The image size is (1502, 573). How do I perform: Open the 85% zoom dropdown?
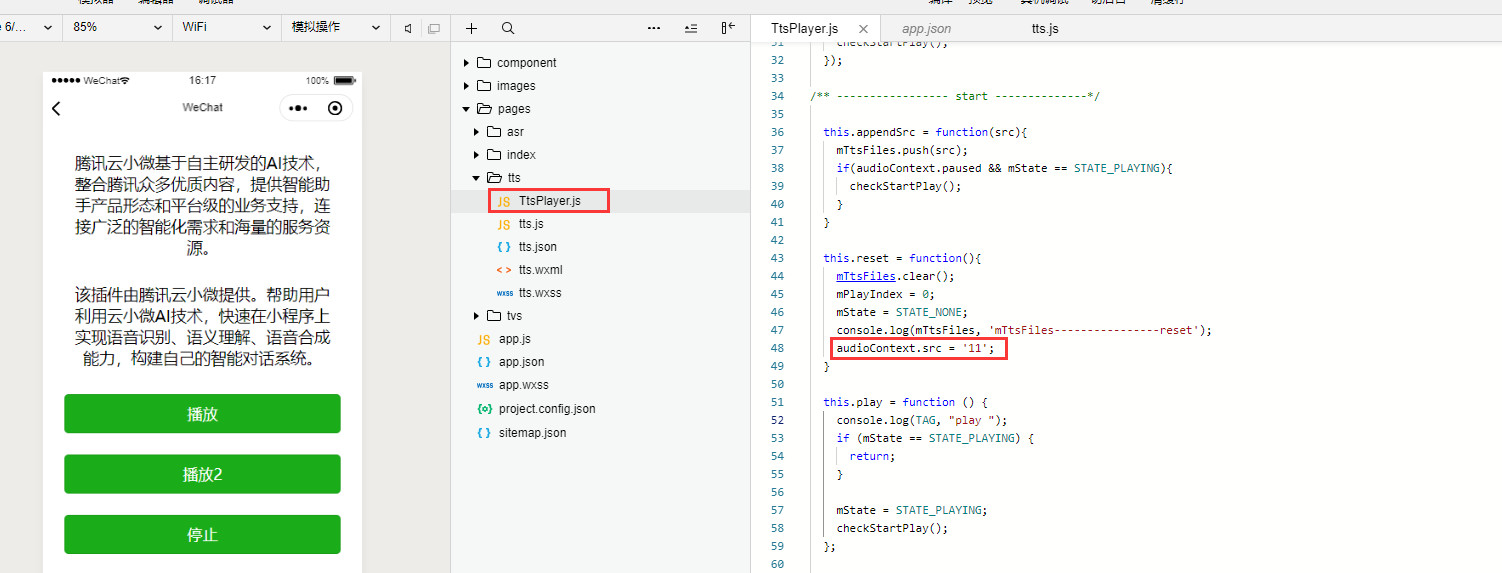point(118,27)
